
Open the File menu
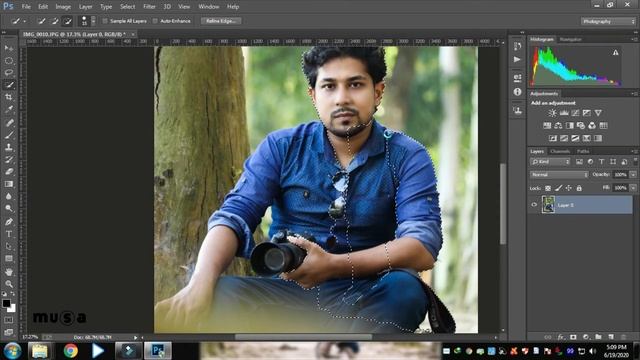pos(26,7)
